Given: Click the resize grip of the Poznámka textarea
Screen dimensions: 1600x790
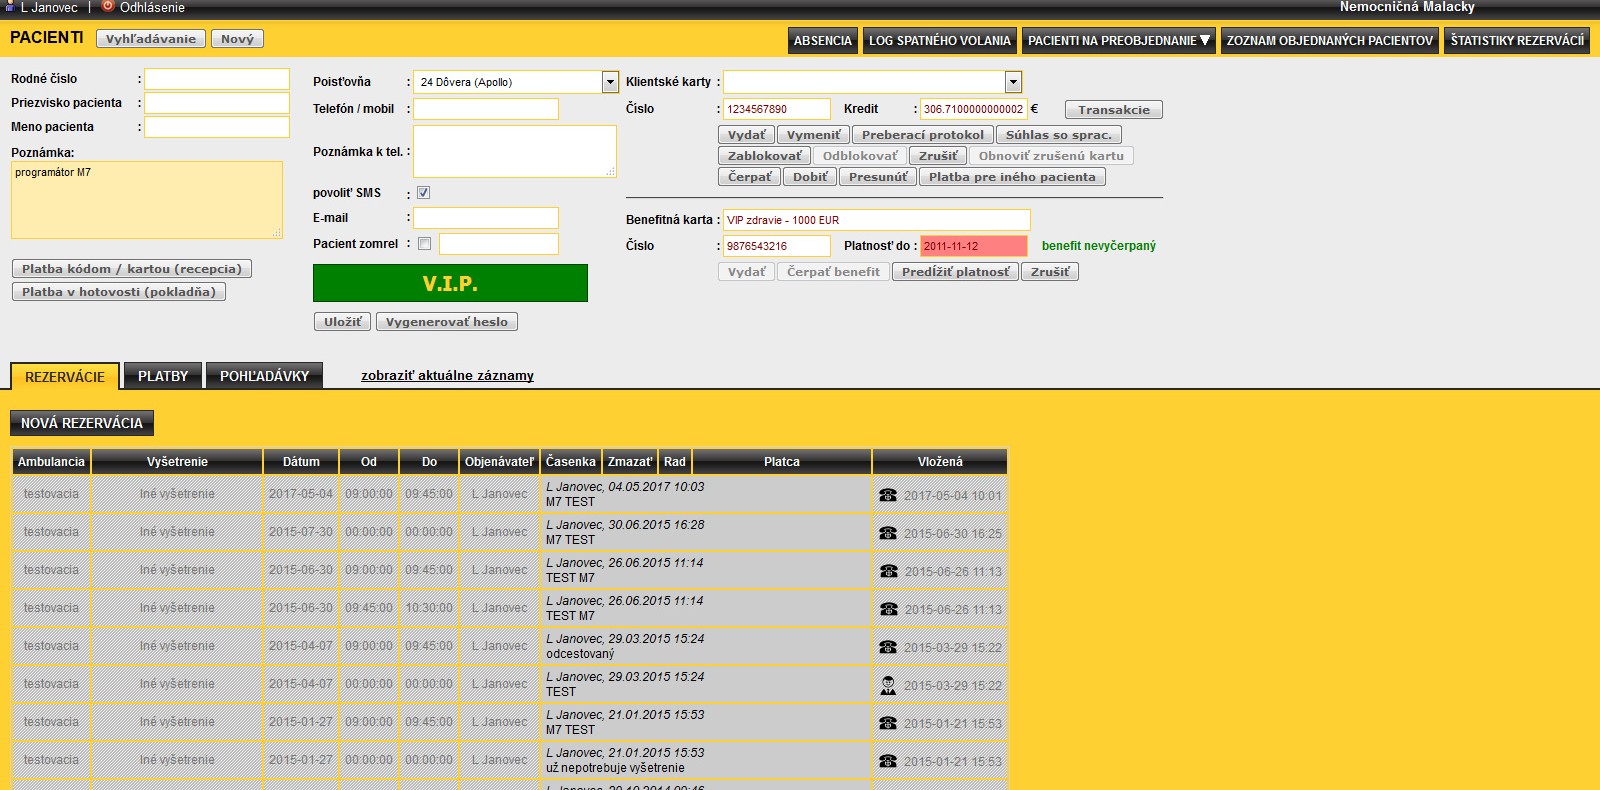Looking at the screenshot, I should (x=277, y=233).
